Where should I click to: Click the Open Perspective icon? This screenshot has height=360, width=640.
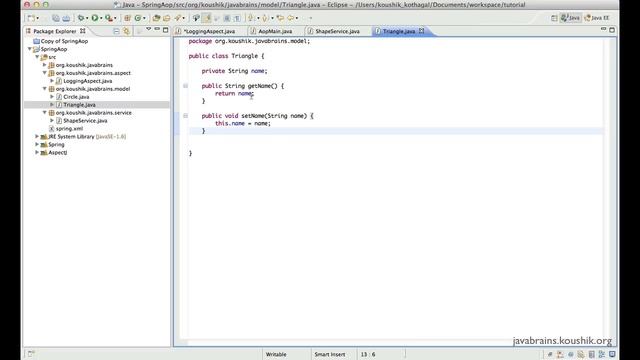(x=554, y=18)
